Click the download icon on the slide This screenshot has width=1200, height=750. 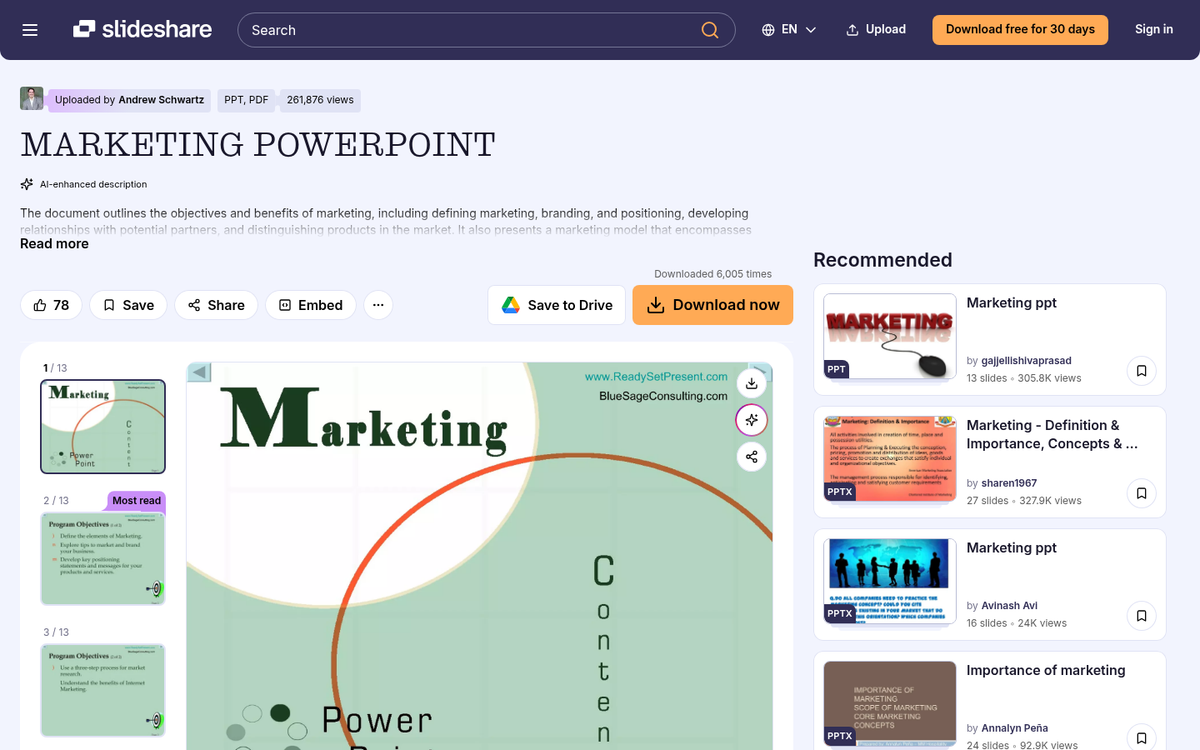752,383
